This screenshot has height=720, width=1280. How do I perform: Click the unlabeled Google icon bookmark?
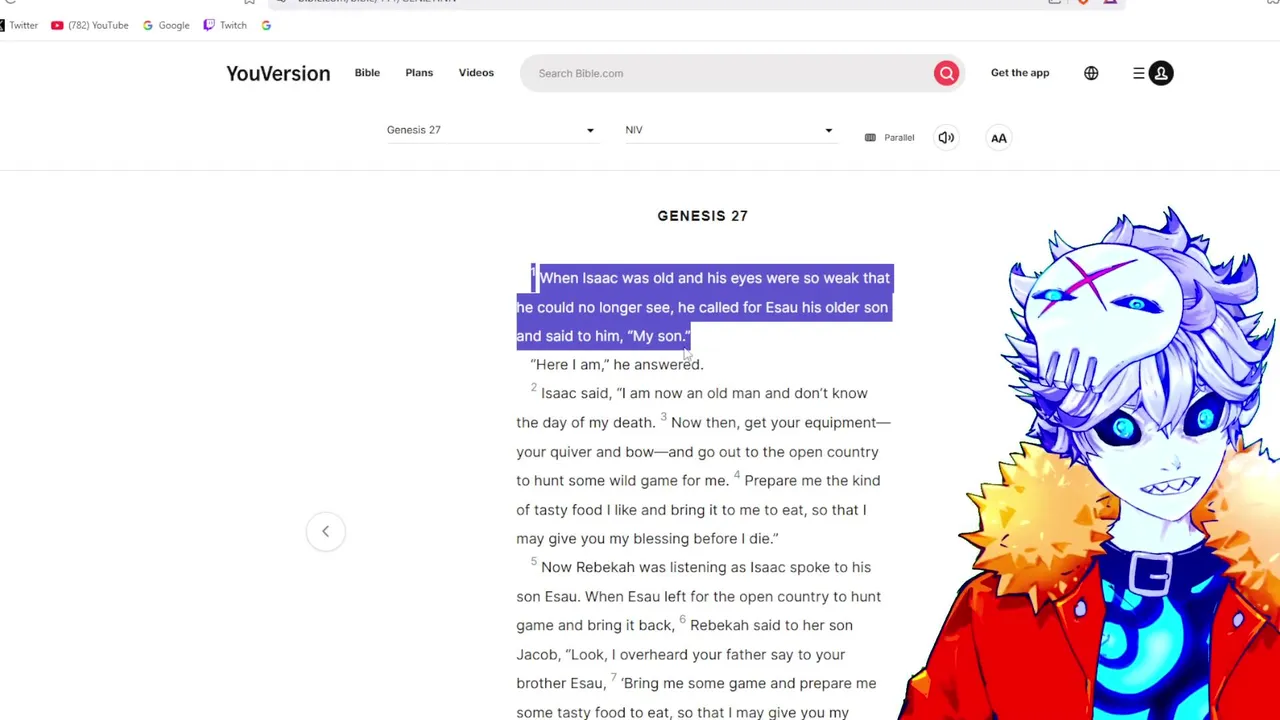266,25
